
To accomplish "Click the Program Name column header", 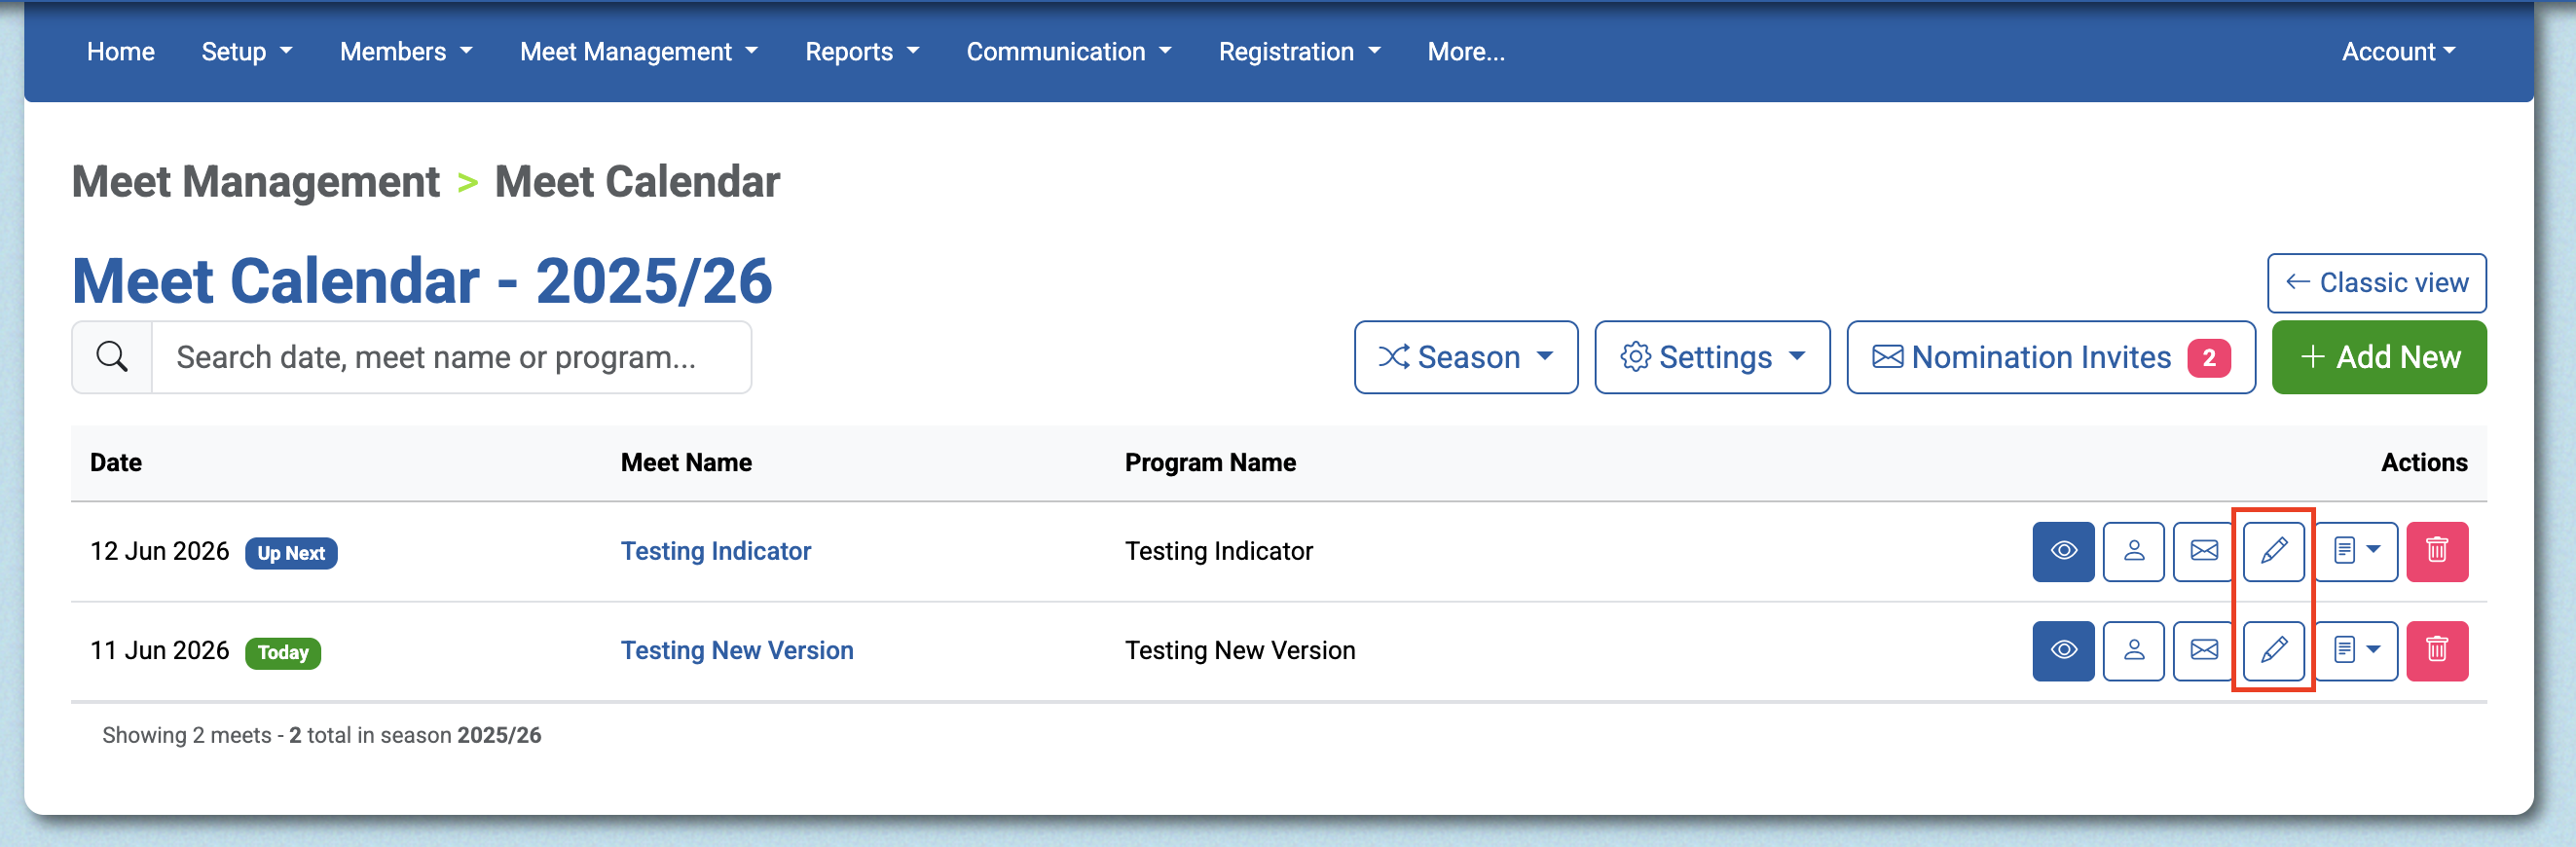I will coord(1210,462).
